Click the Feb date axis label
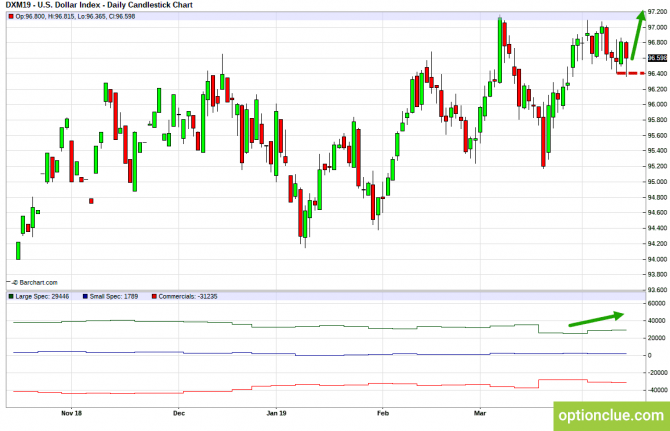This screenshot has width=670, height=431. 383,413
